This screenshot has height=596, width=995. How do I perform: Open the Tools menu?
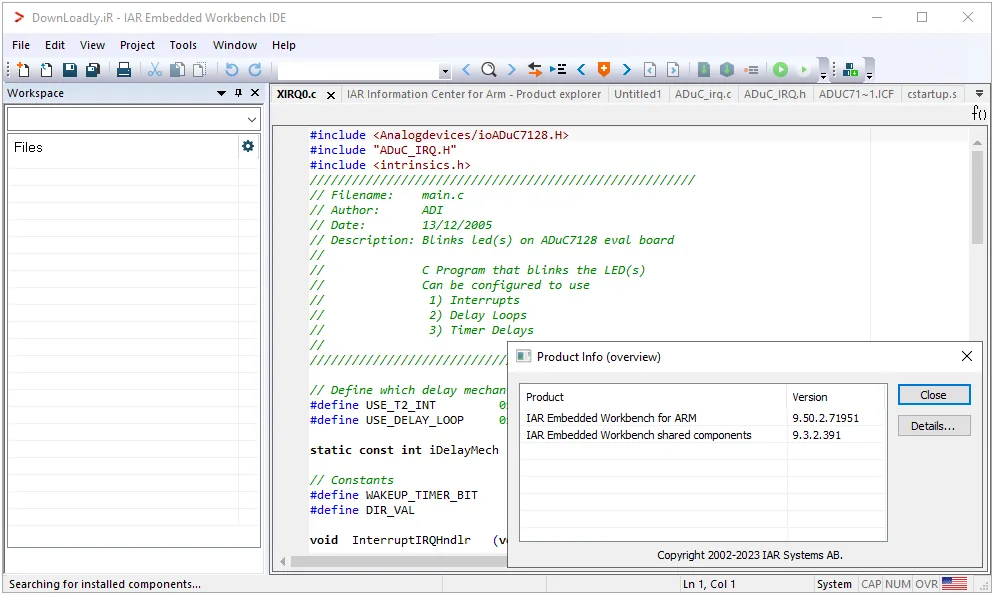[183, 45]
